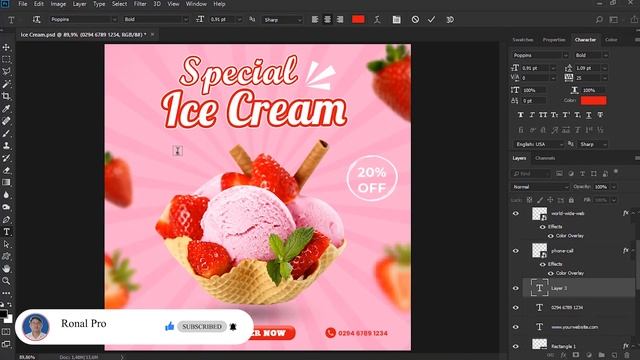Image resolution: width=640 pixels, height=360 pixels.
Task: Open font family dropdown in Character panel
Action: coord(566,56)
